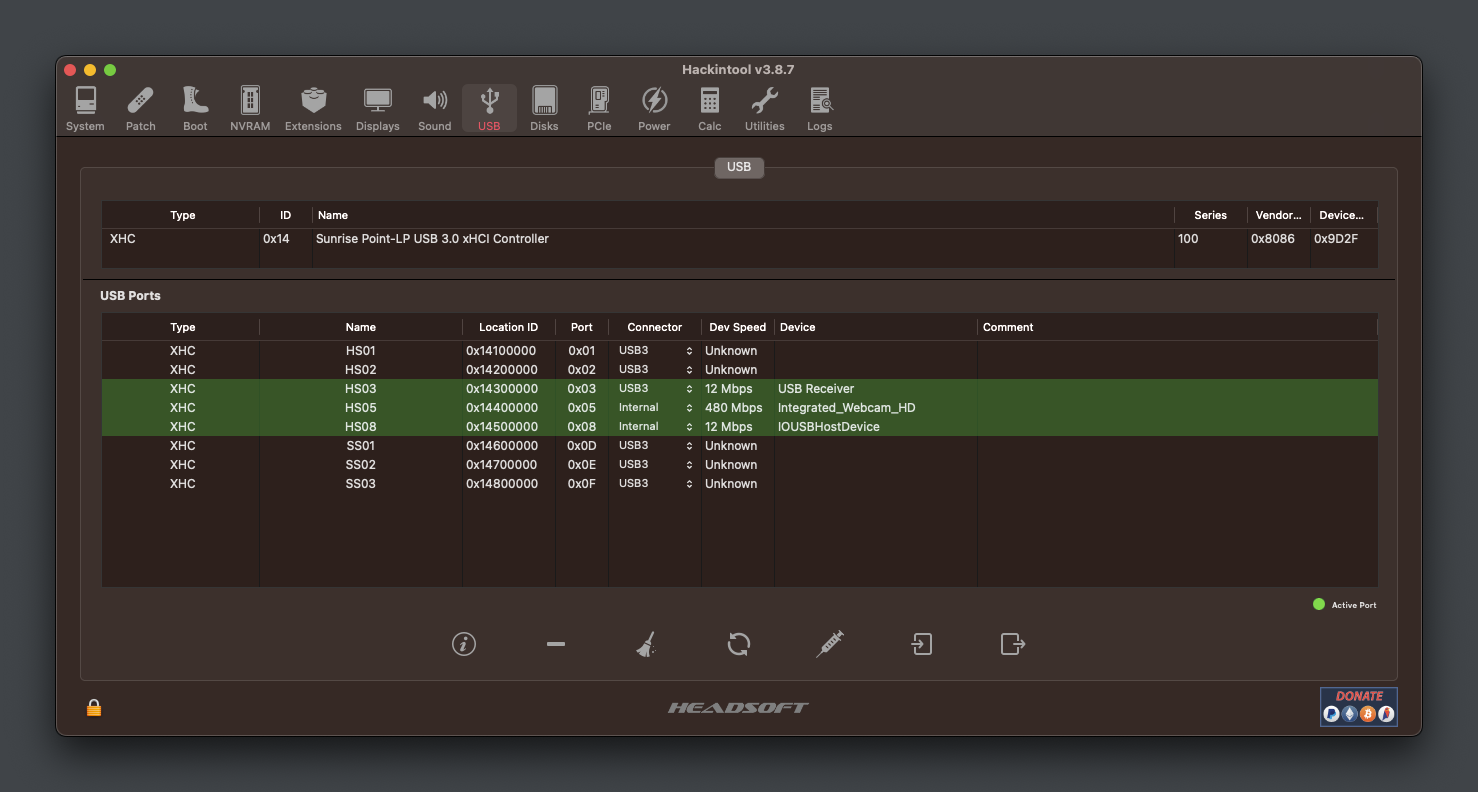
Task: Select the IOUSBHostDevice entry
Action: (x=828, y=427)
